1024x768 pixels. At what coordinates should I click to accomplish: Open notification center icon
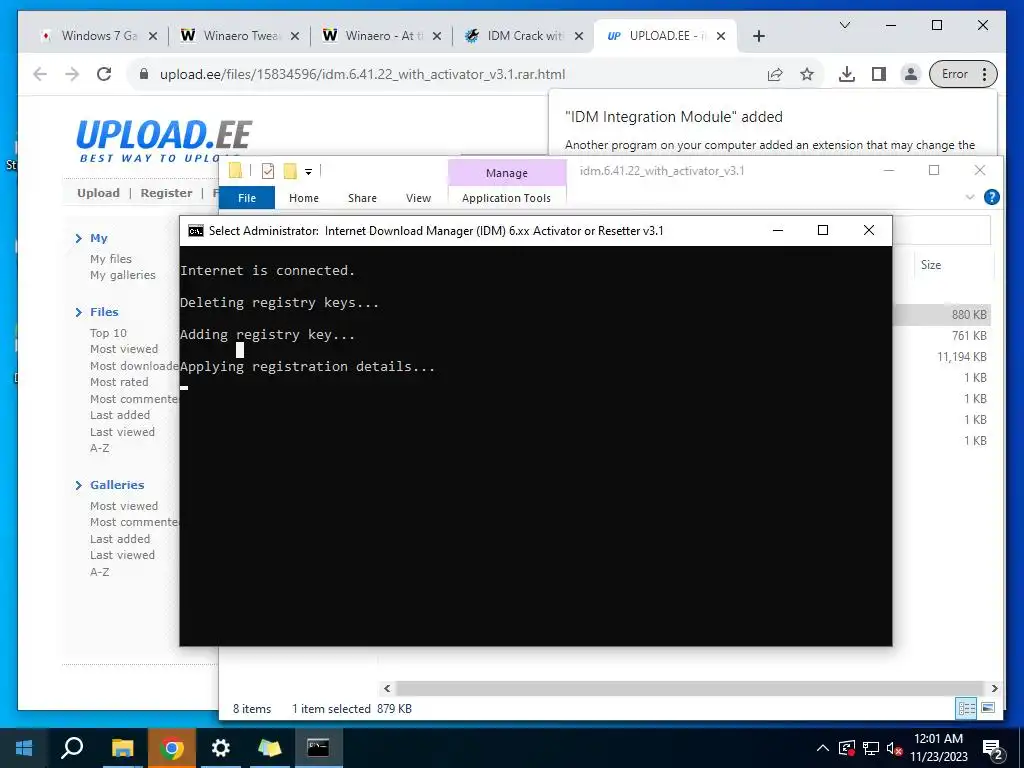point(993,750)
